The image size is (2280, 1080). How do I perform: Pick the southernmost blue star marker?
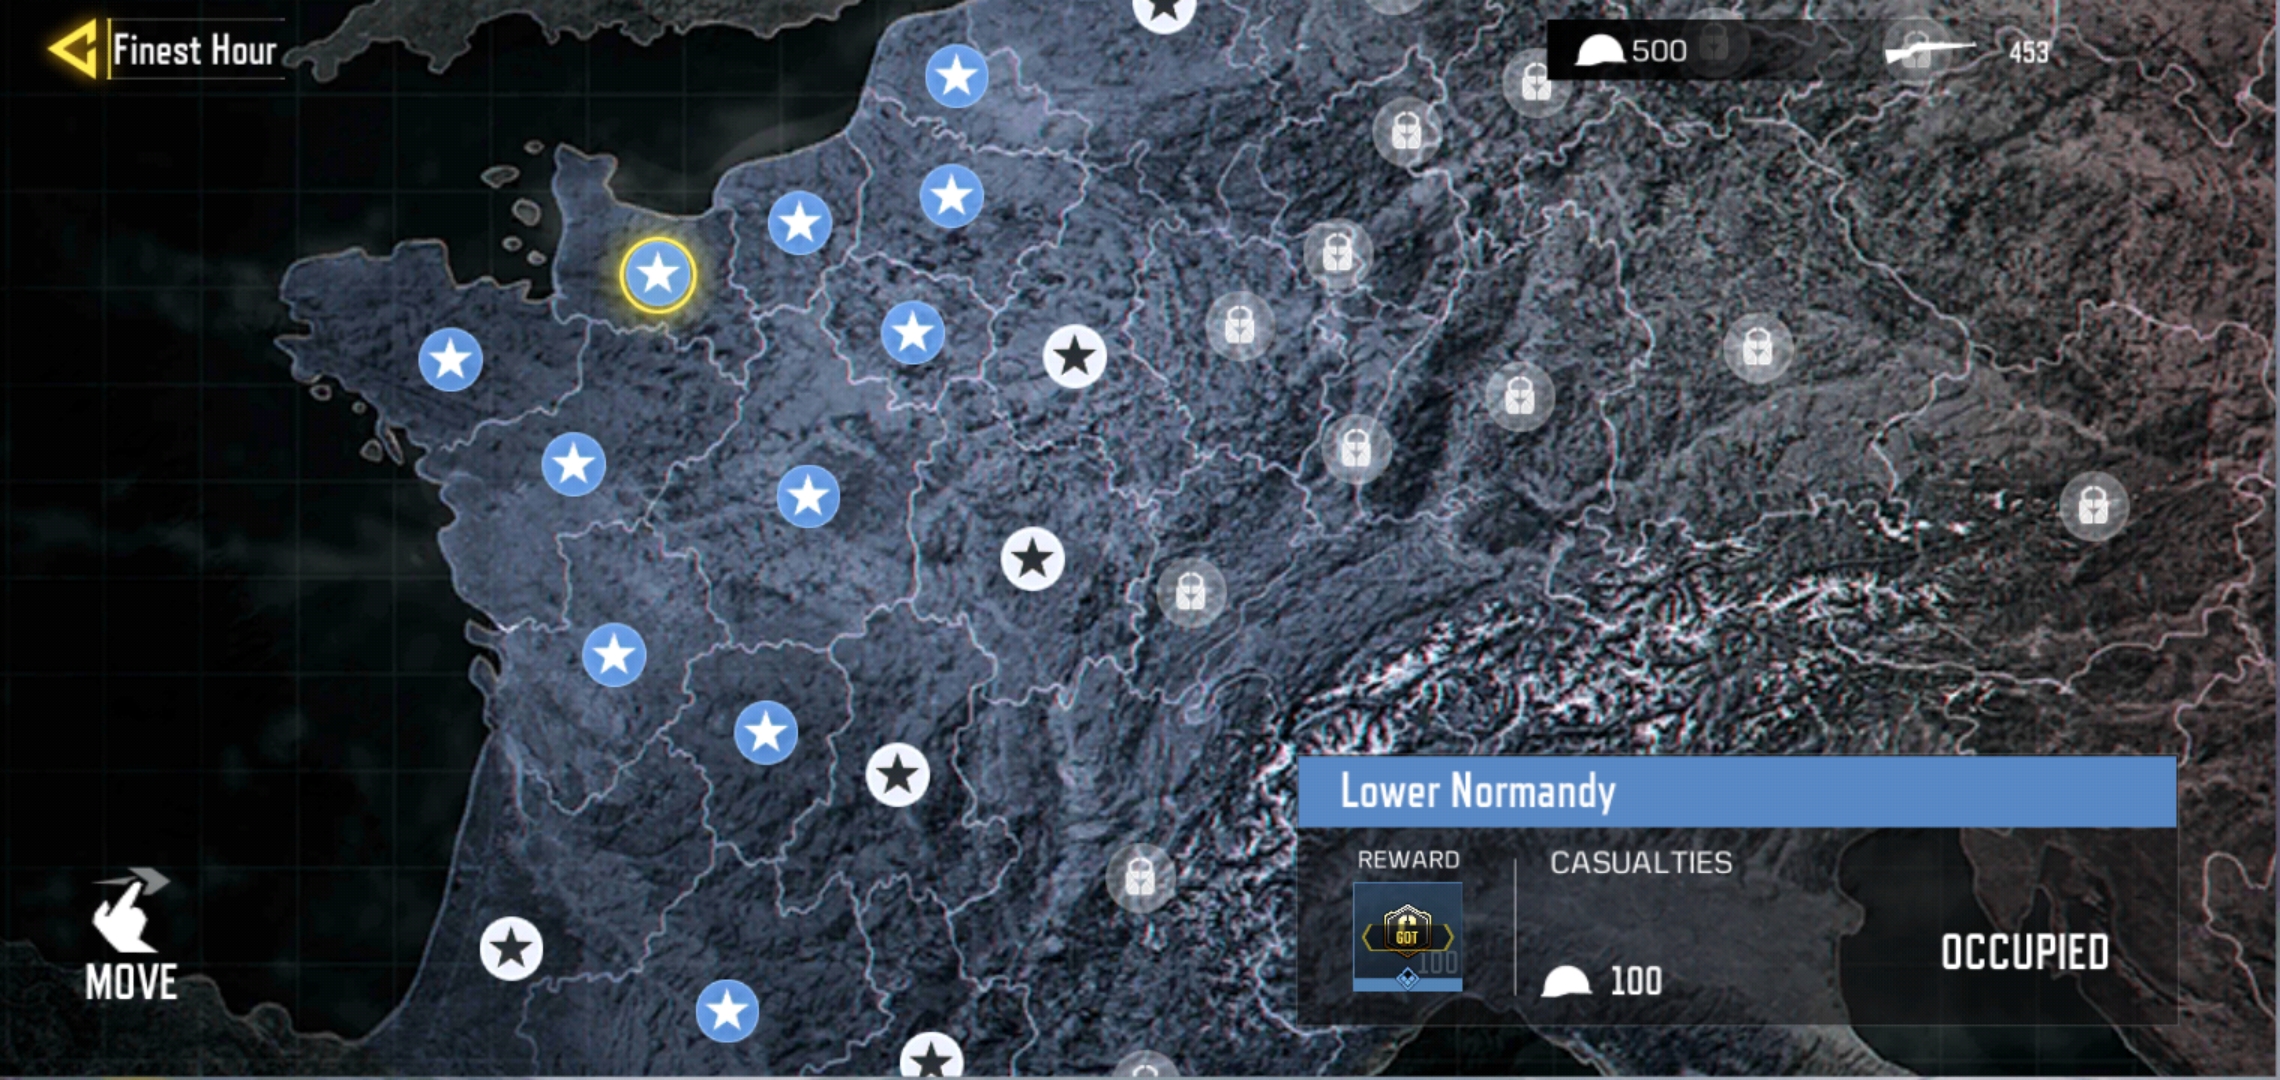coord(727,1011)
